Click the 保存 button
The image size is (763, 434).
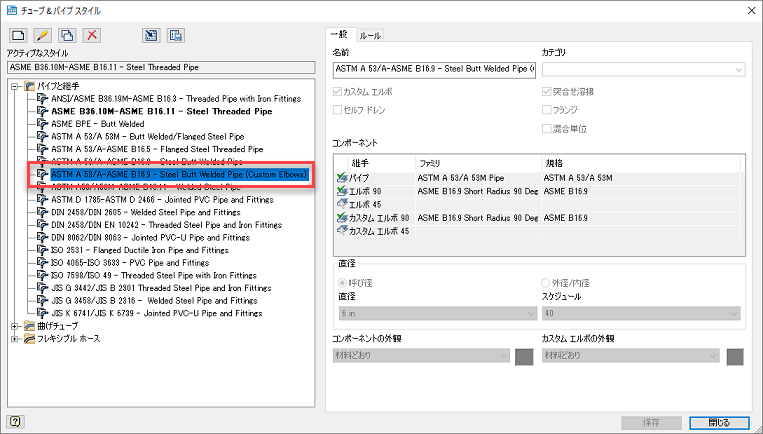coord(651,422)
